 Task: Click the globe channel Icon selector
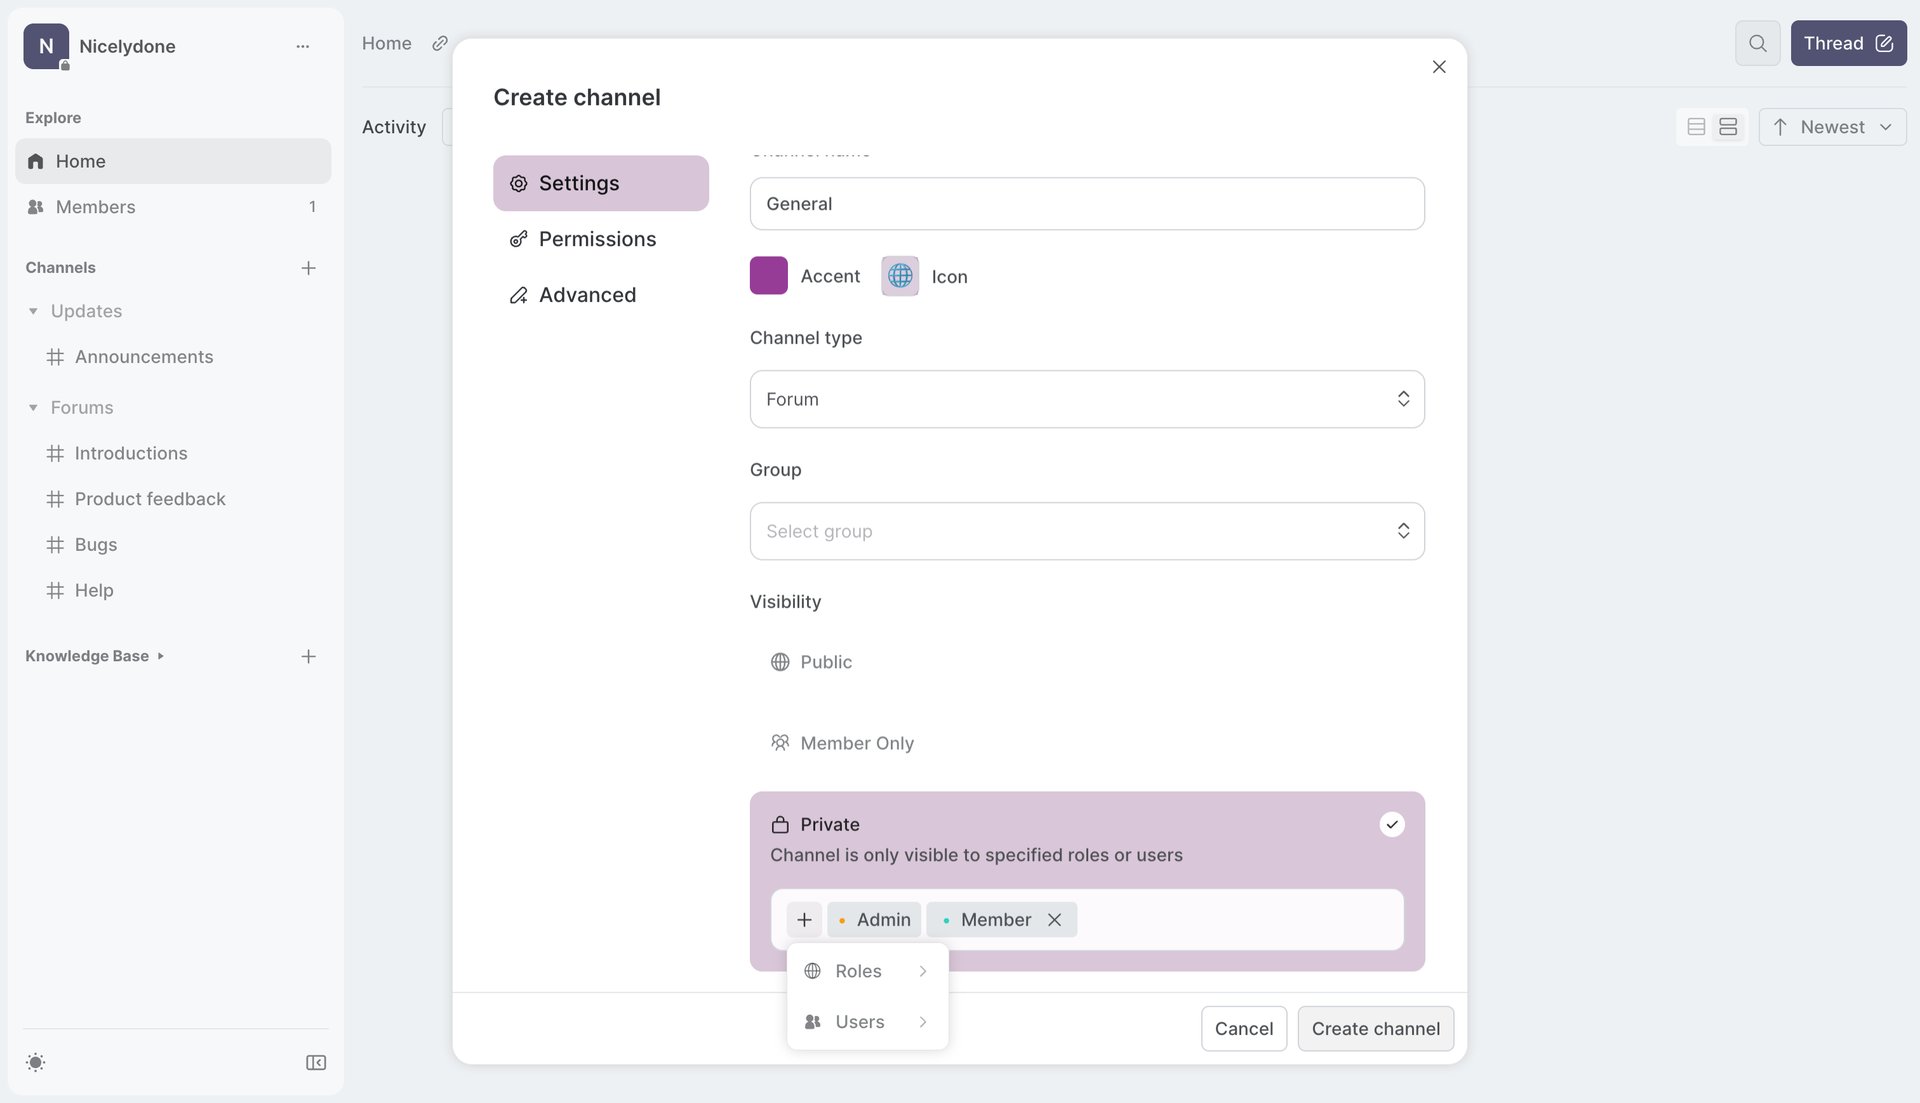click(899, 276)
